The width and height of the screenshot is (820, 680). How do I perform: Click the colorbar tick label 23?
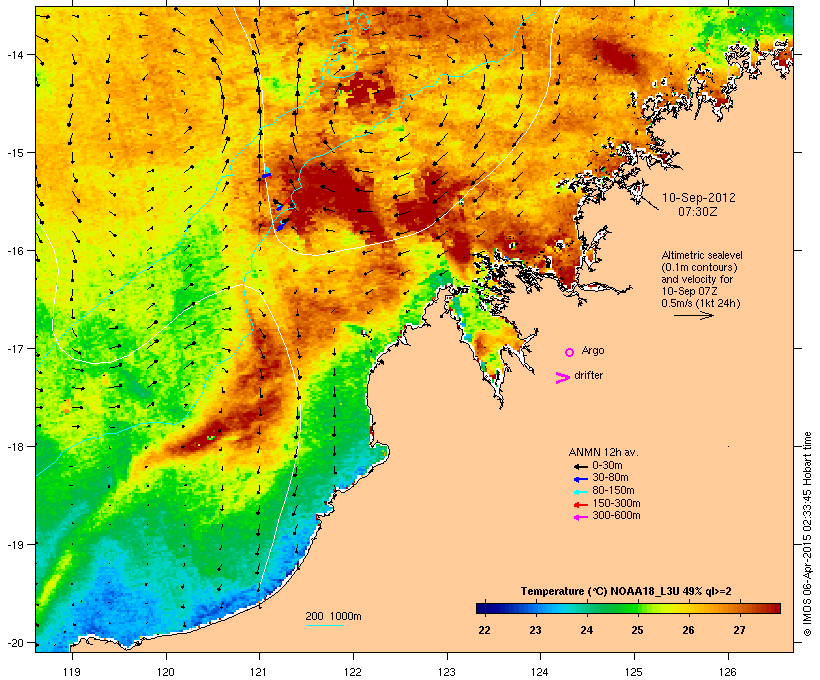click(x=535, y=630)
